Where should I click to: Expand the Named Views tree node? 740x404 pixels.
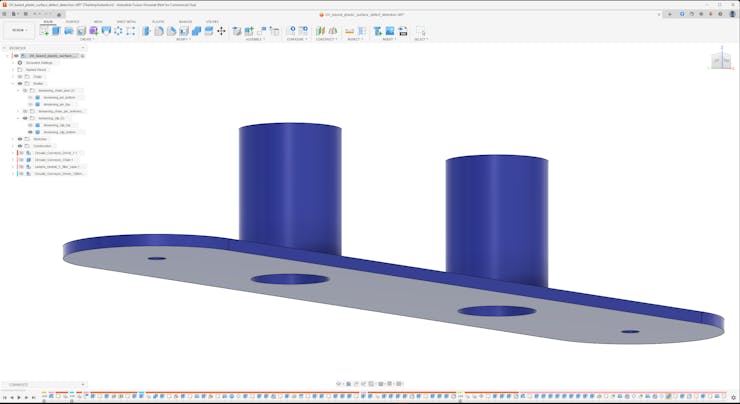(12, 70)
